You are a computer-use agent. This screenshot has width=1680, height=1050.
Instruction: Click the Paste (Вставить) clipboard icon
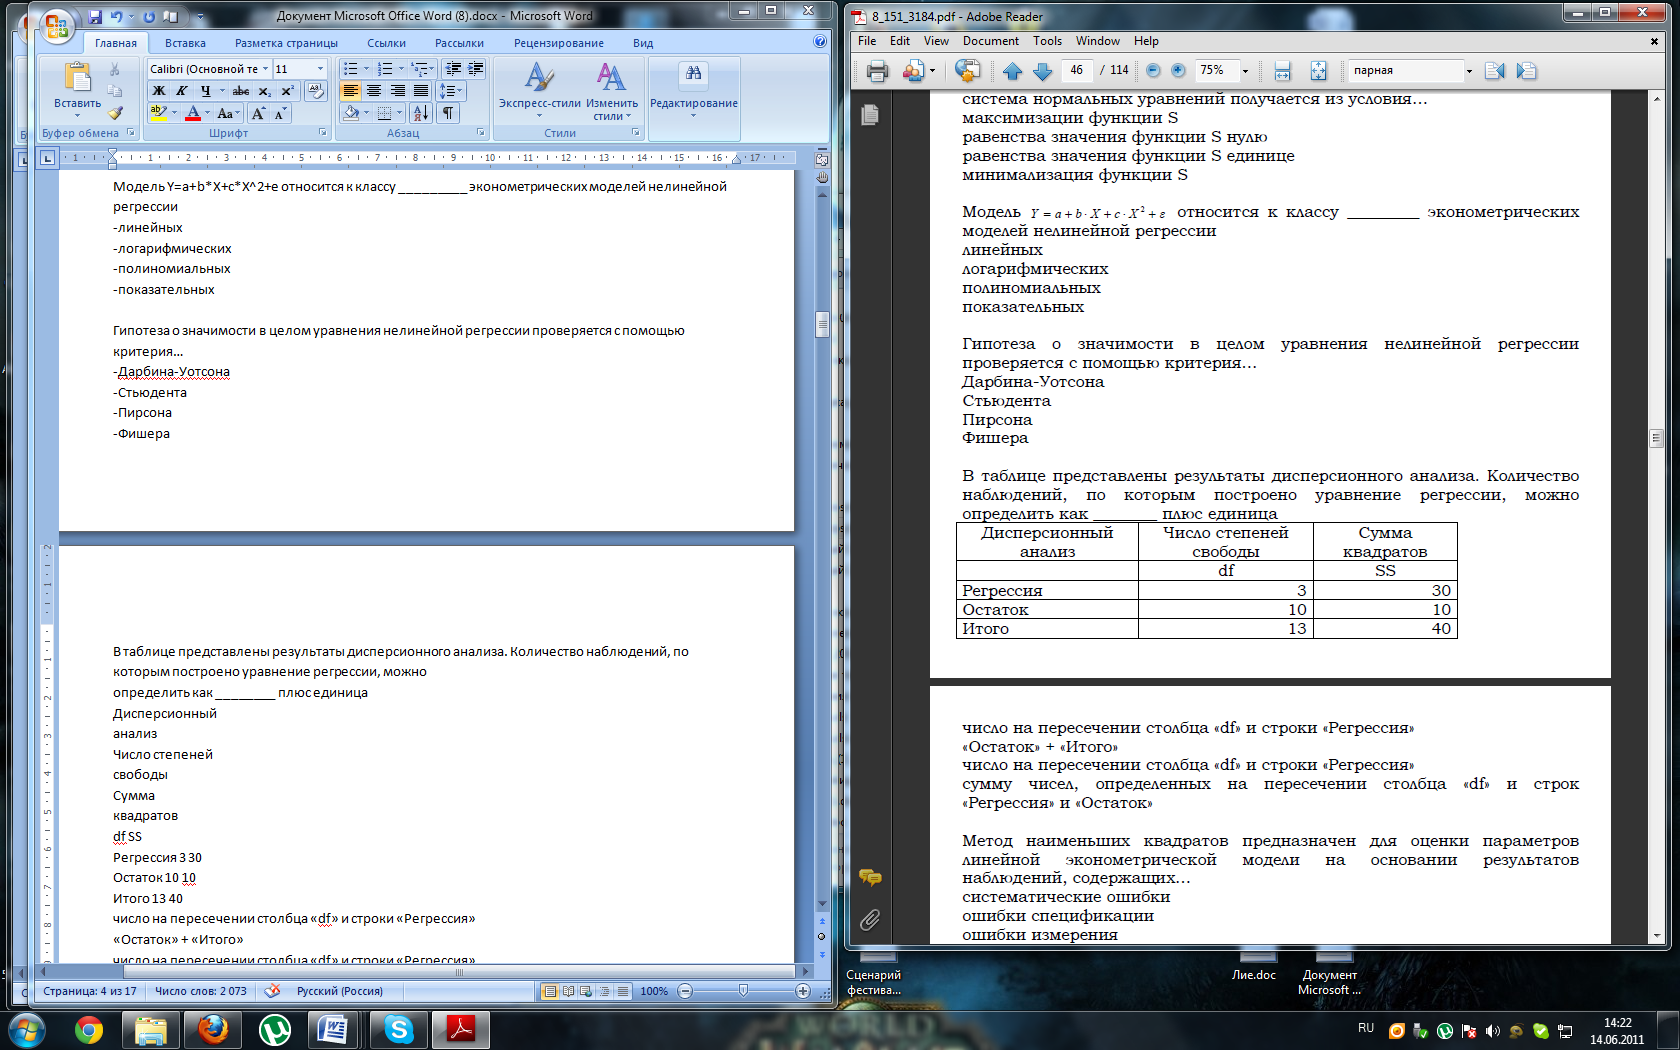[77, 78]
